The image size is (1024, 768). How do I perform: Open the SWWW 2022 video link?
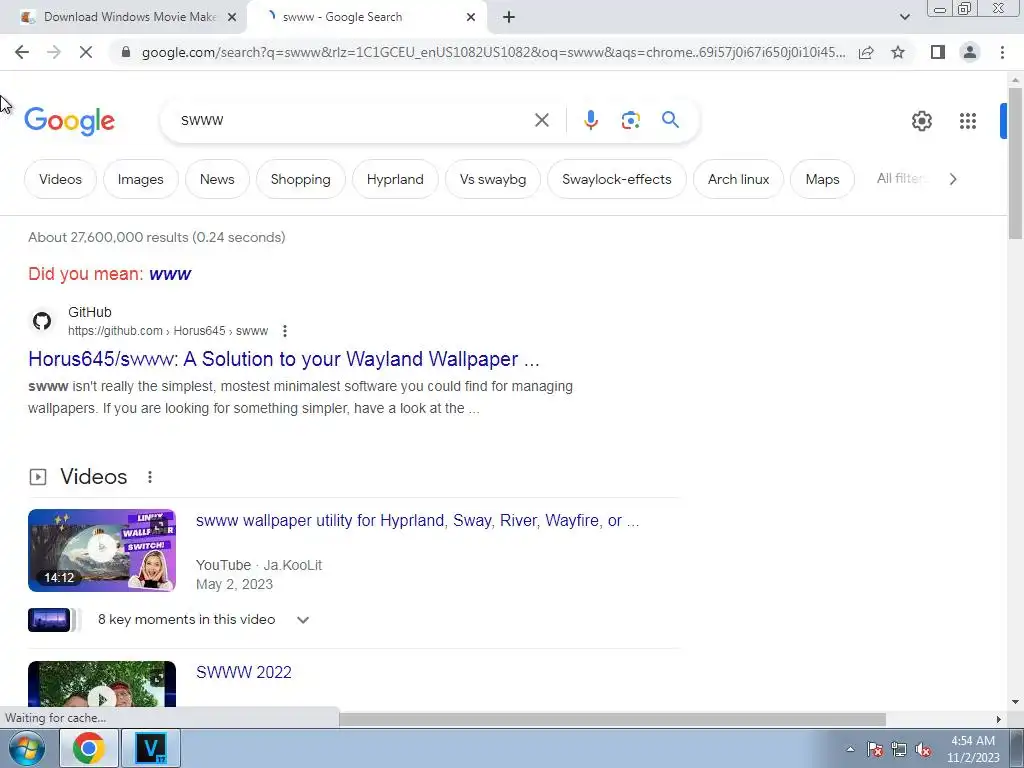tap(244, 672)
